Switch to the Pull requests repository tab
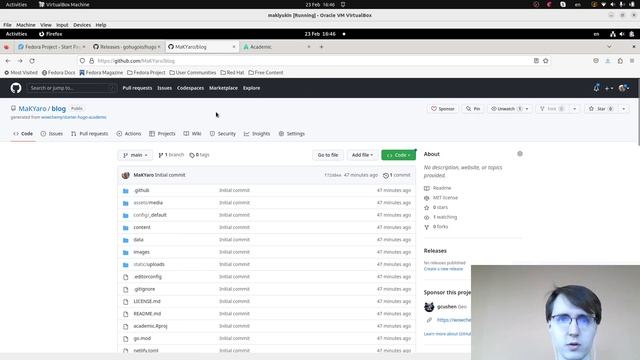The width and height of the screenshot is (640, 360). click(x=90, y=134)
